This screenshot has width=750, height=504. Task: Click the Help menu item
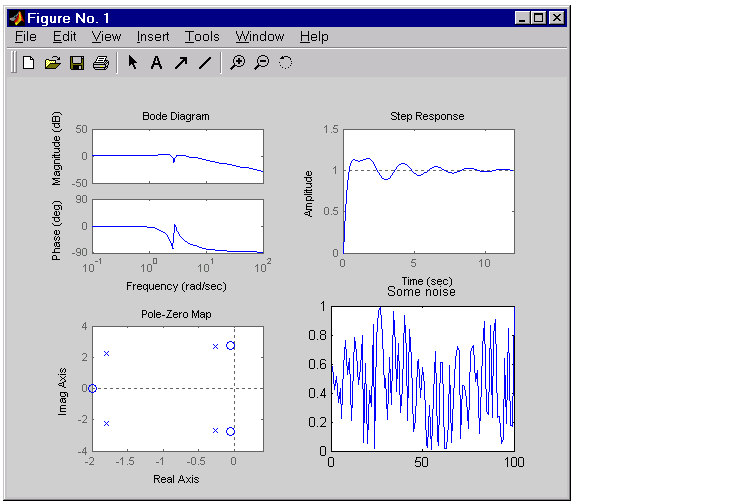tap(314, 37)
